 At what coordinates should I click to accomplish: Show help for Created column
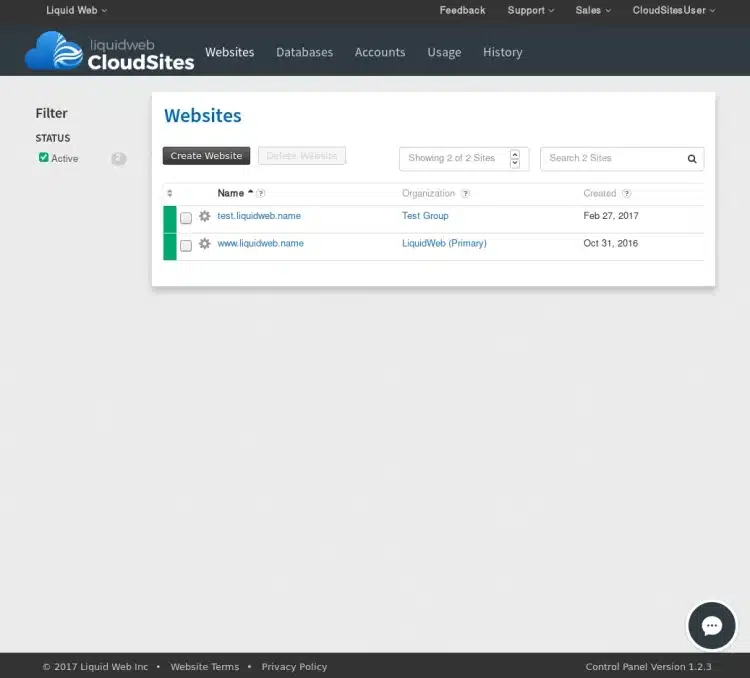point(627,193)
